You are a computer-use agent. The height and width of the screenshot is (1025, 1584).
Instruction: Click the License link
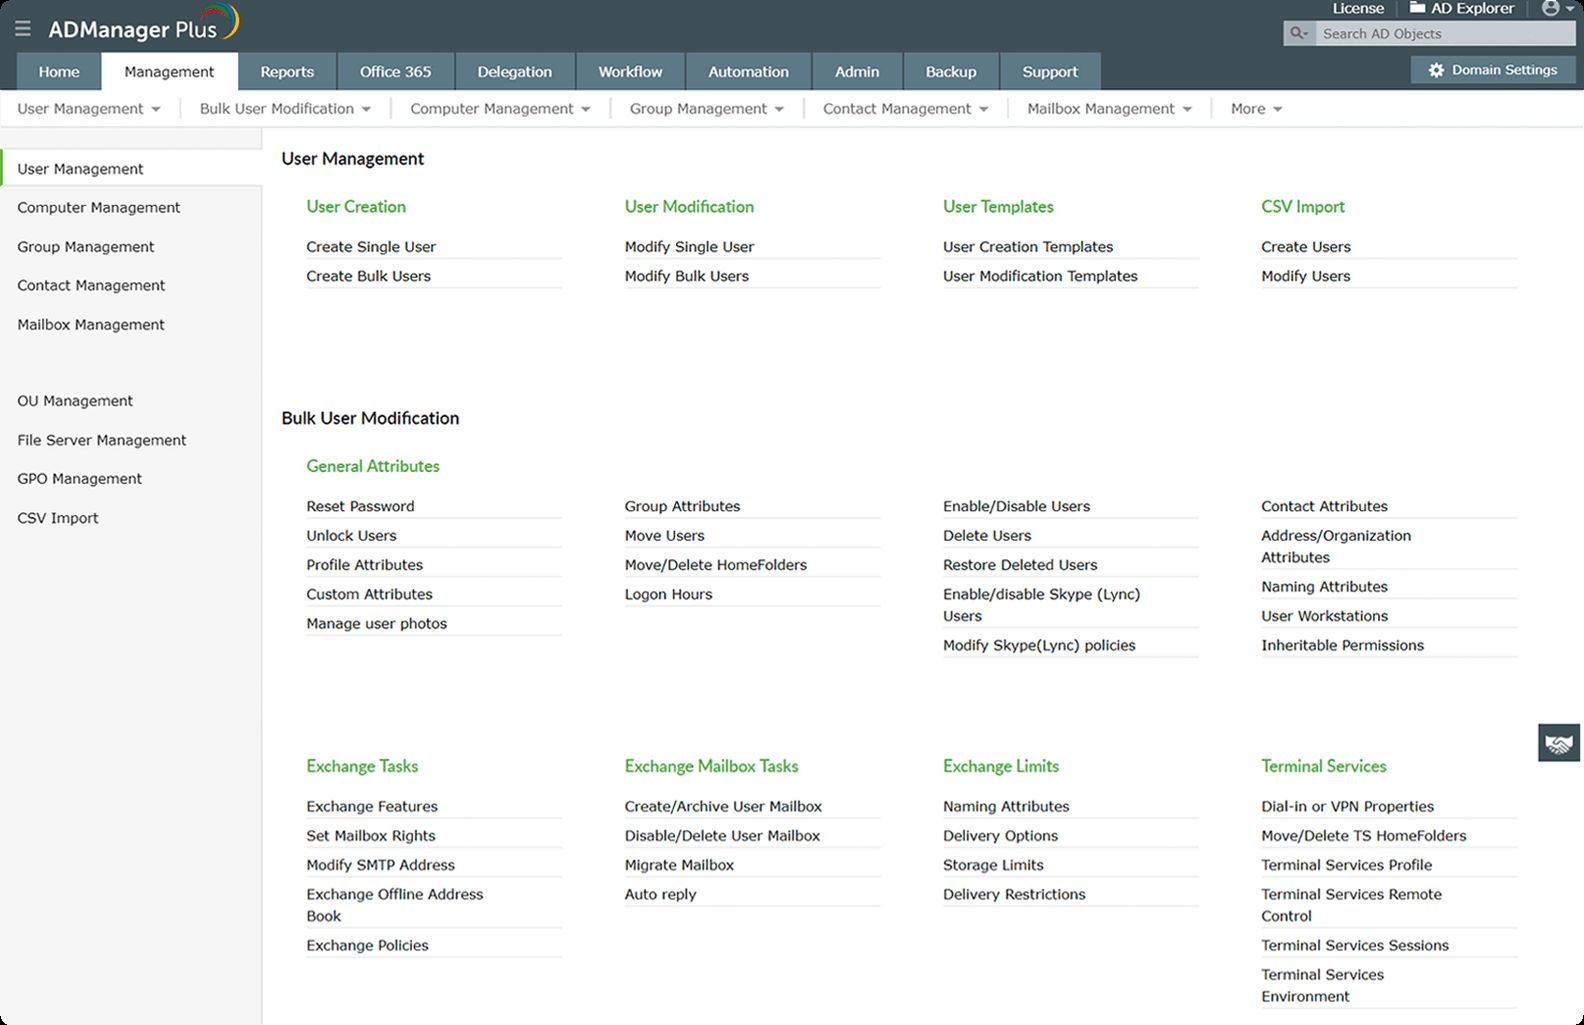[x=1358, y=8]
